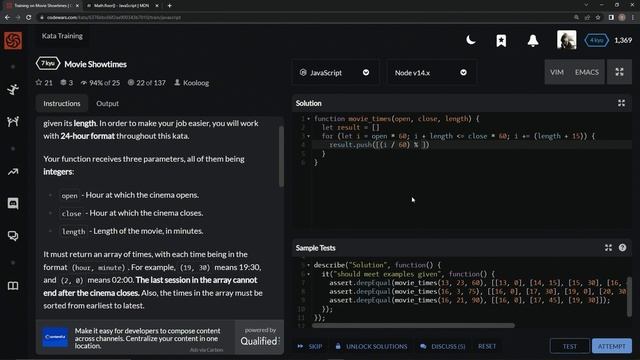Bookmark this kata with the bookmark icon
This screenshot has height=360, width=640.
click(501, 40)
